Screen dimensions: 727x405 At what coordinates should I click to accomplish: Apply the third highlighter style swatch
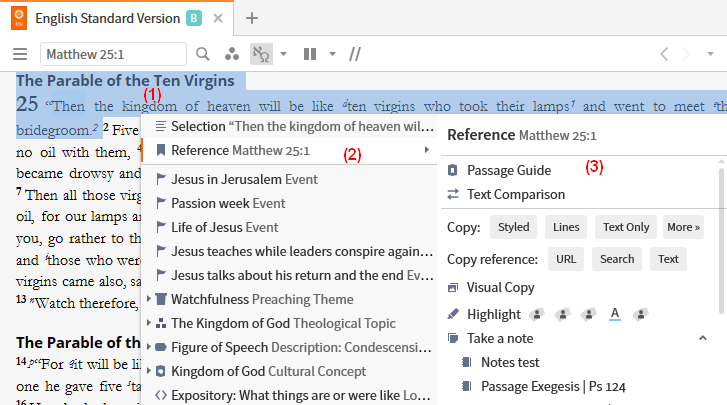pyautogui.click(x=589, y=314)
